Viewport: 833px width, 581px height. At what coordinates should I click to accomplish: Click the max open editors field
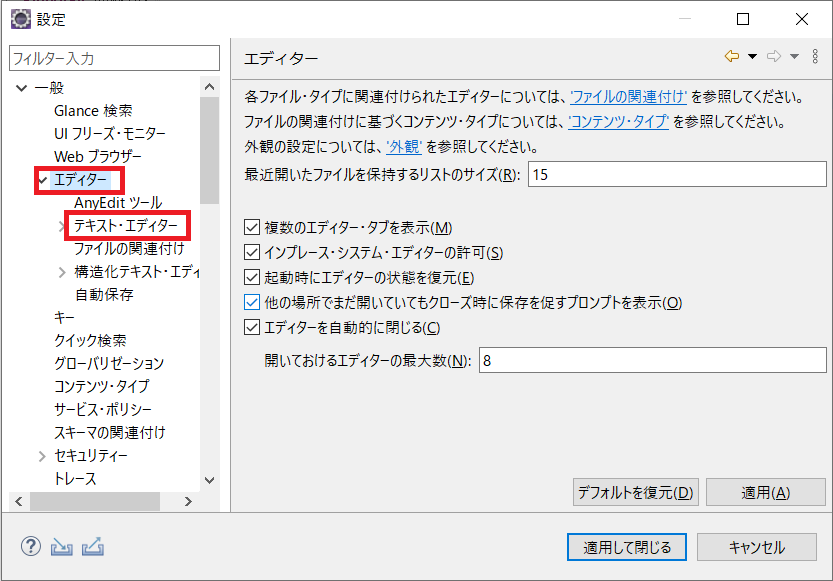(x=652, y=361)
